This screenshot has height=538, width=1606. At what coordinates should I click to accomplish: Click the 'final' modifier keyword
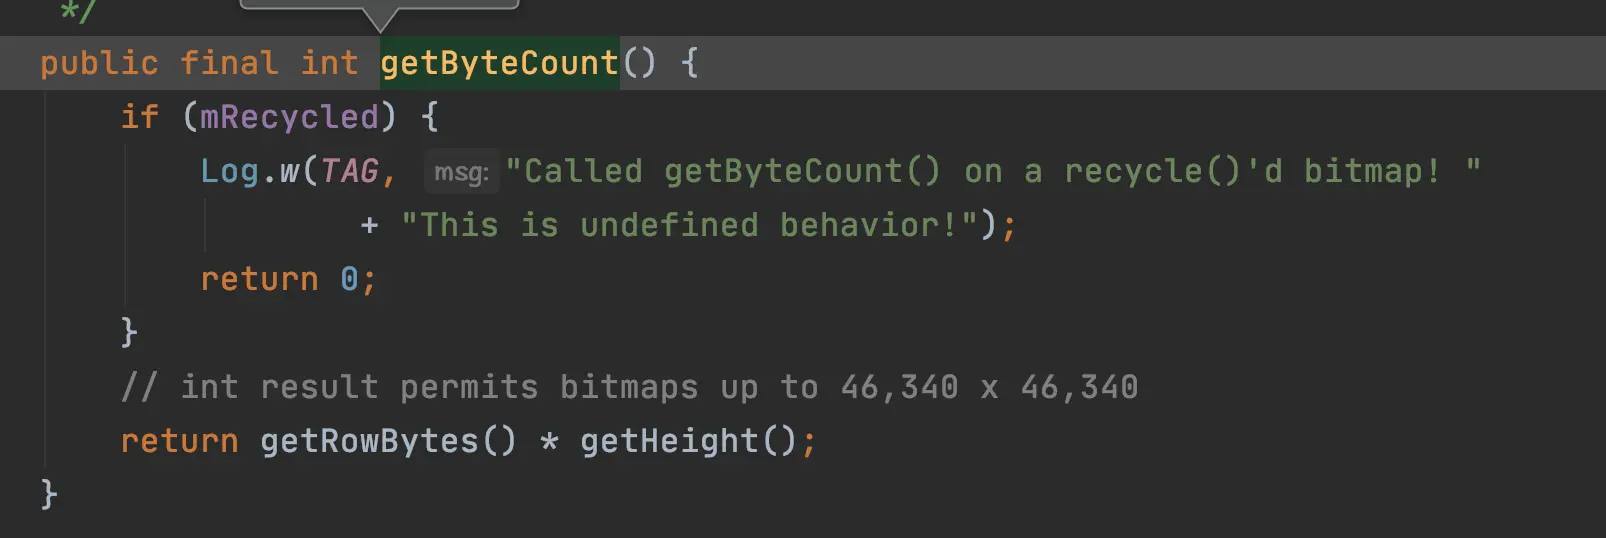pyautogui.click(x=229, y=63)
